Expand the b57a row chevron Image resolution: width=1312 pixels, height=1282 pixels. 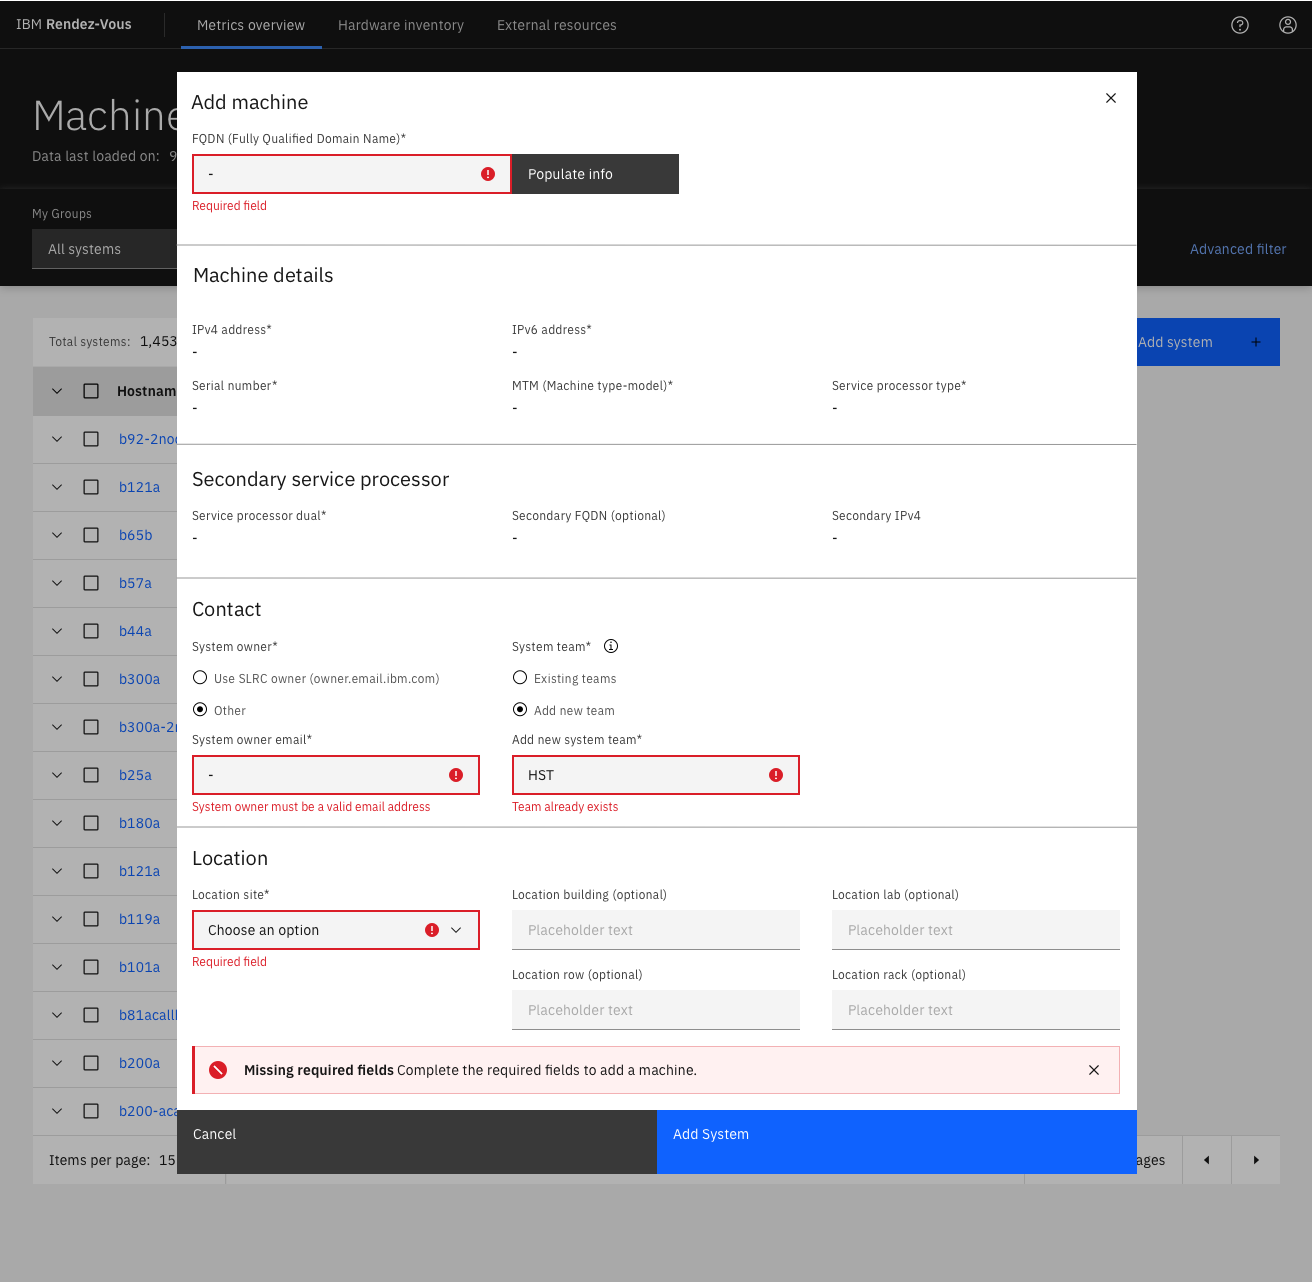pos(57,583)
